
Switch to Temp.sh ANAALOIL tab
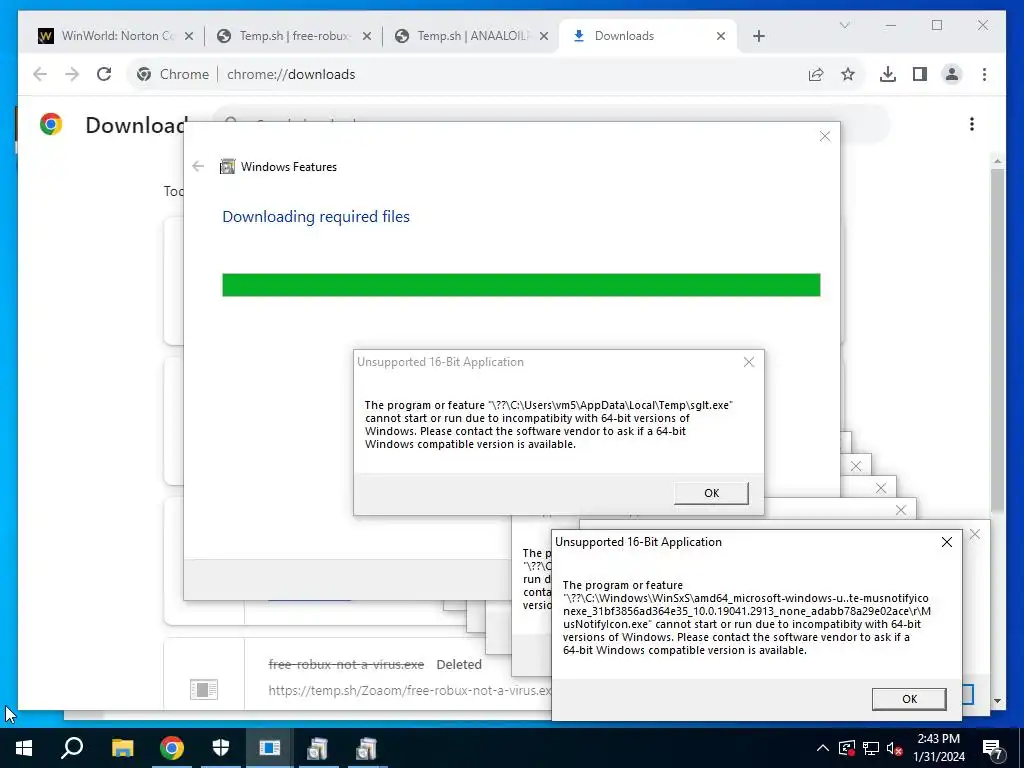[472, 36]
